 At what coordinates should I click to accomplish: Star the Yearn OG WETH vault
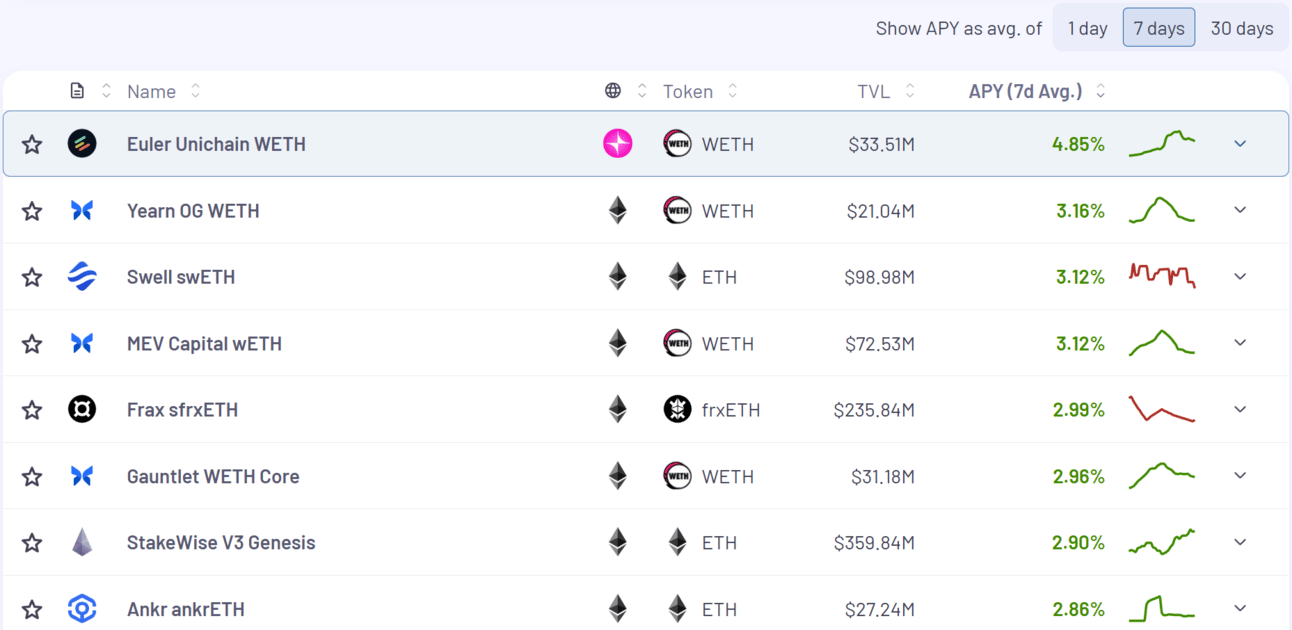[32, 211]
